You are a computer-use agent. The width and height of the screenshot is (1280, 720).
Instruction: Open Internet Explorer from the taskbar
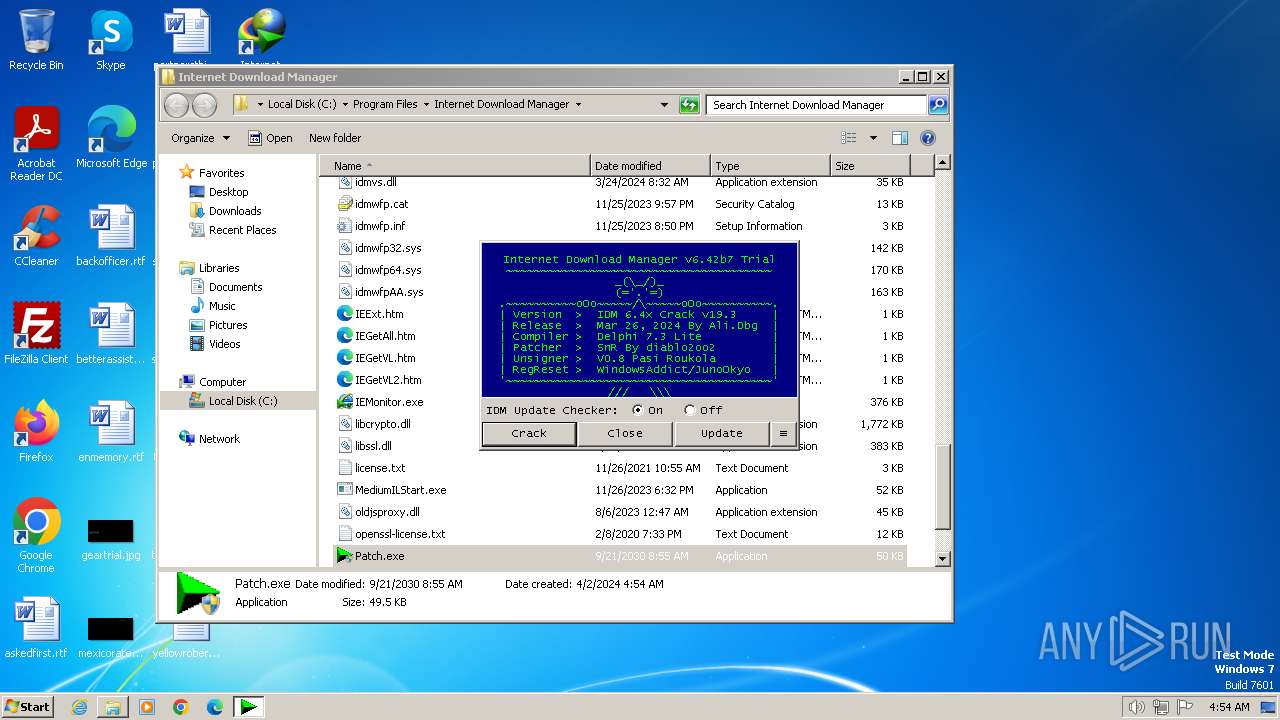coord(79,707)
